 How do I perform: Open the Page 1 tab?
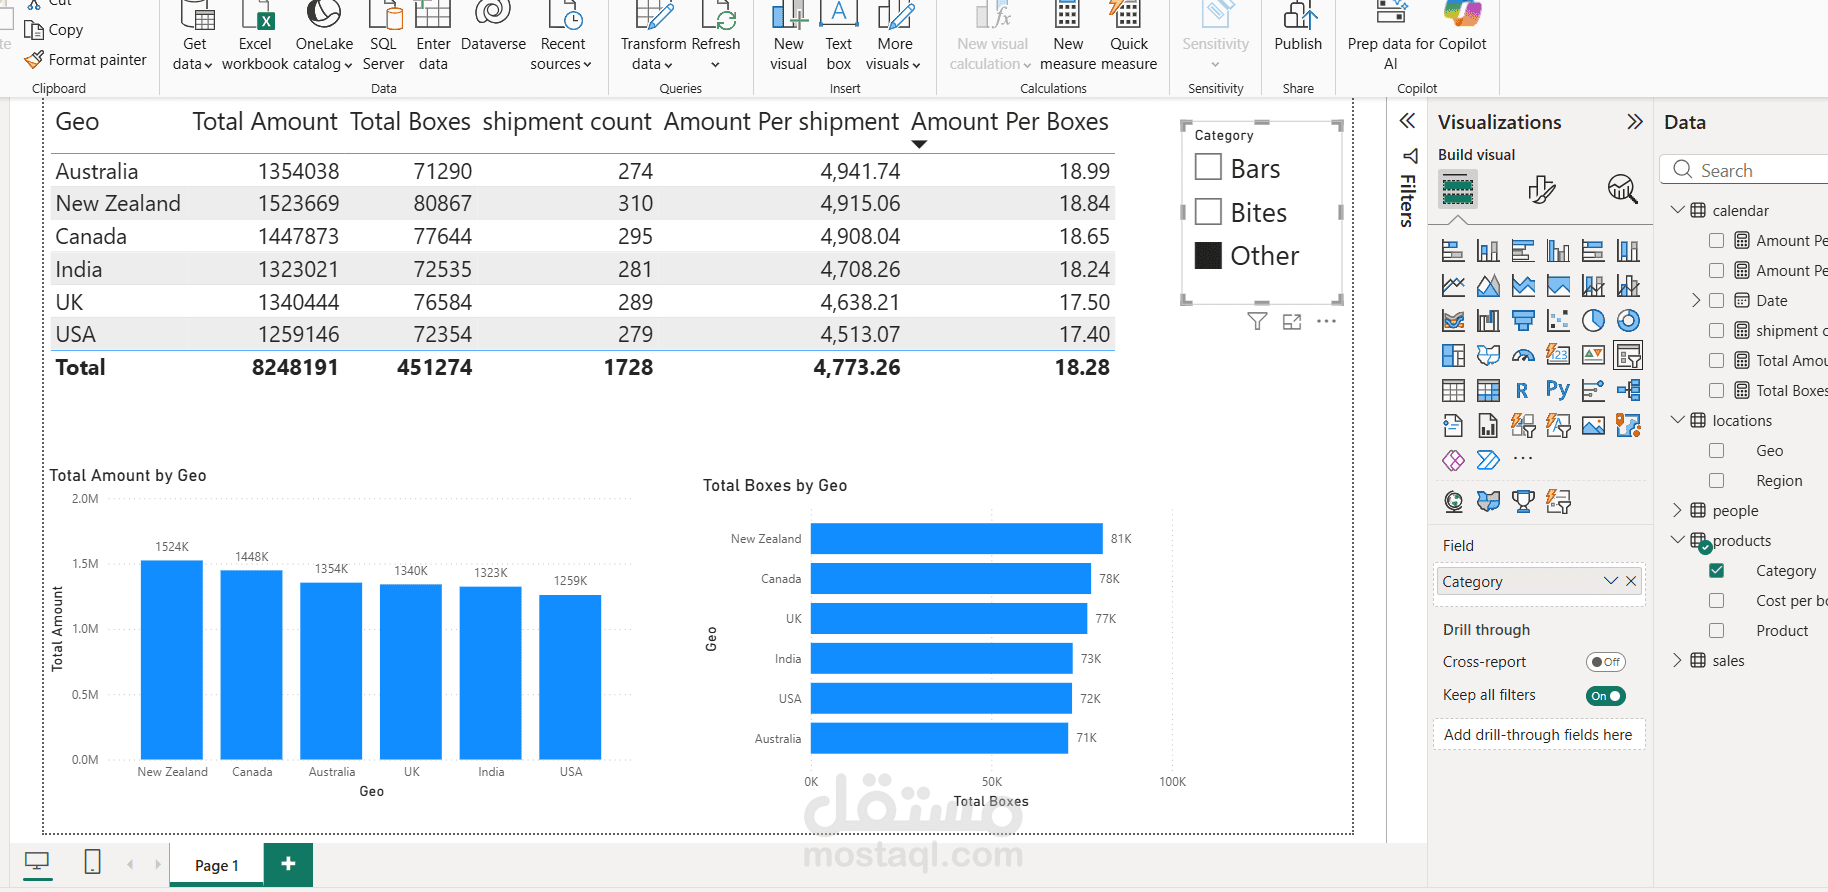click(216, 865)
